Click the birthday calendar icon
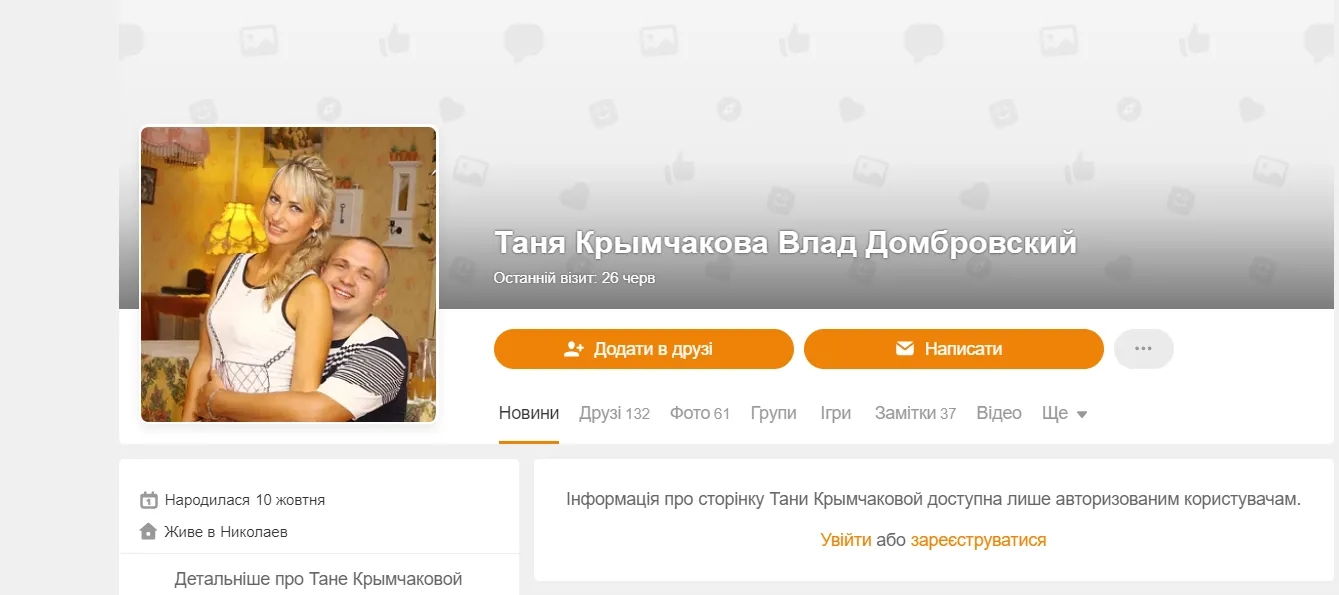1339x595 pixels. 149,500
